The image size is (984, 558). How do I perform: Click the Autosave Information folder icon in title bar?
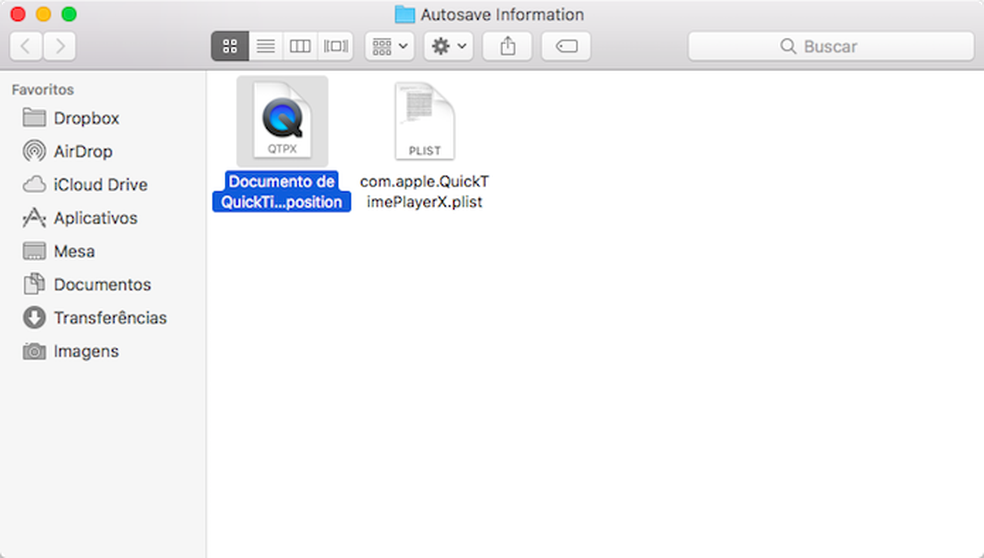click(405, 14)
